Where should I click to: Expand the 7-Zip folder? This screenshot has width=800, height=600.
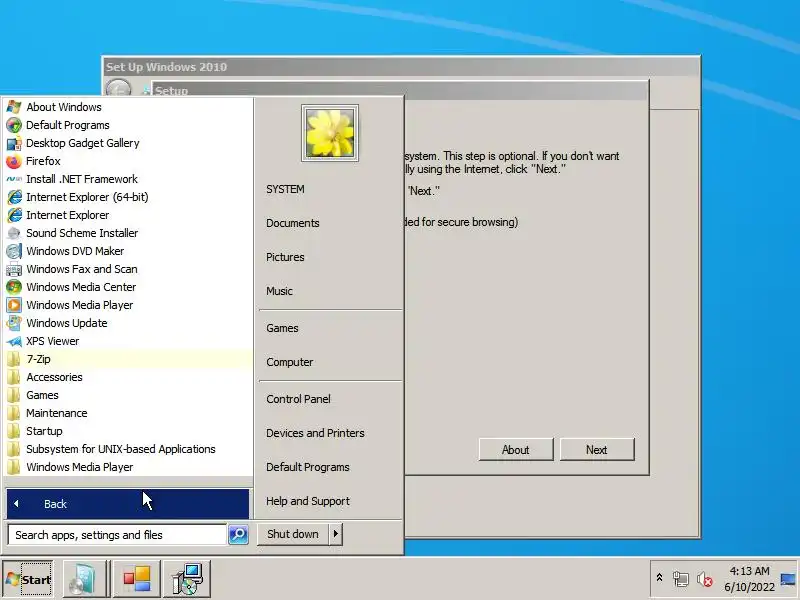[x=129, y=359]
